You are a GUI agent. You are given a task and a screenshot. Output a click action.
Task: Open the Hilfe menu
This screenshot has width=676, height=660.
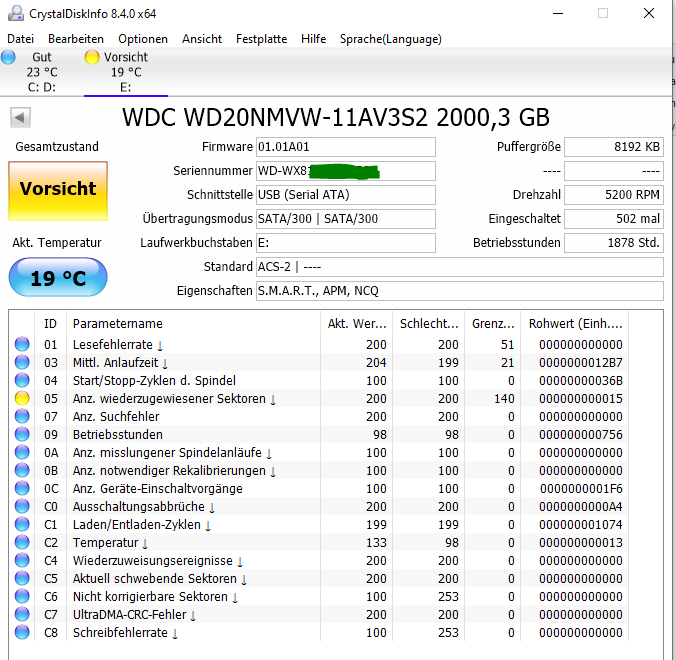coord(313,39)
